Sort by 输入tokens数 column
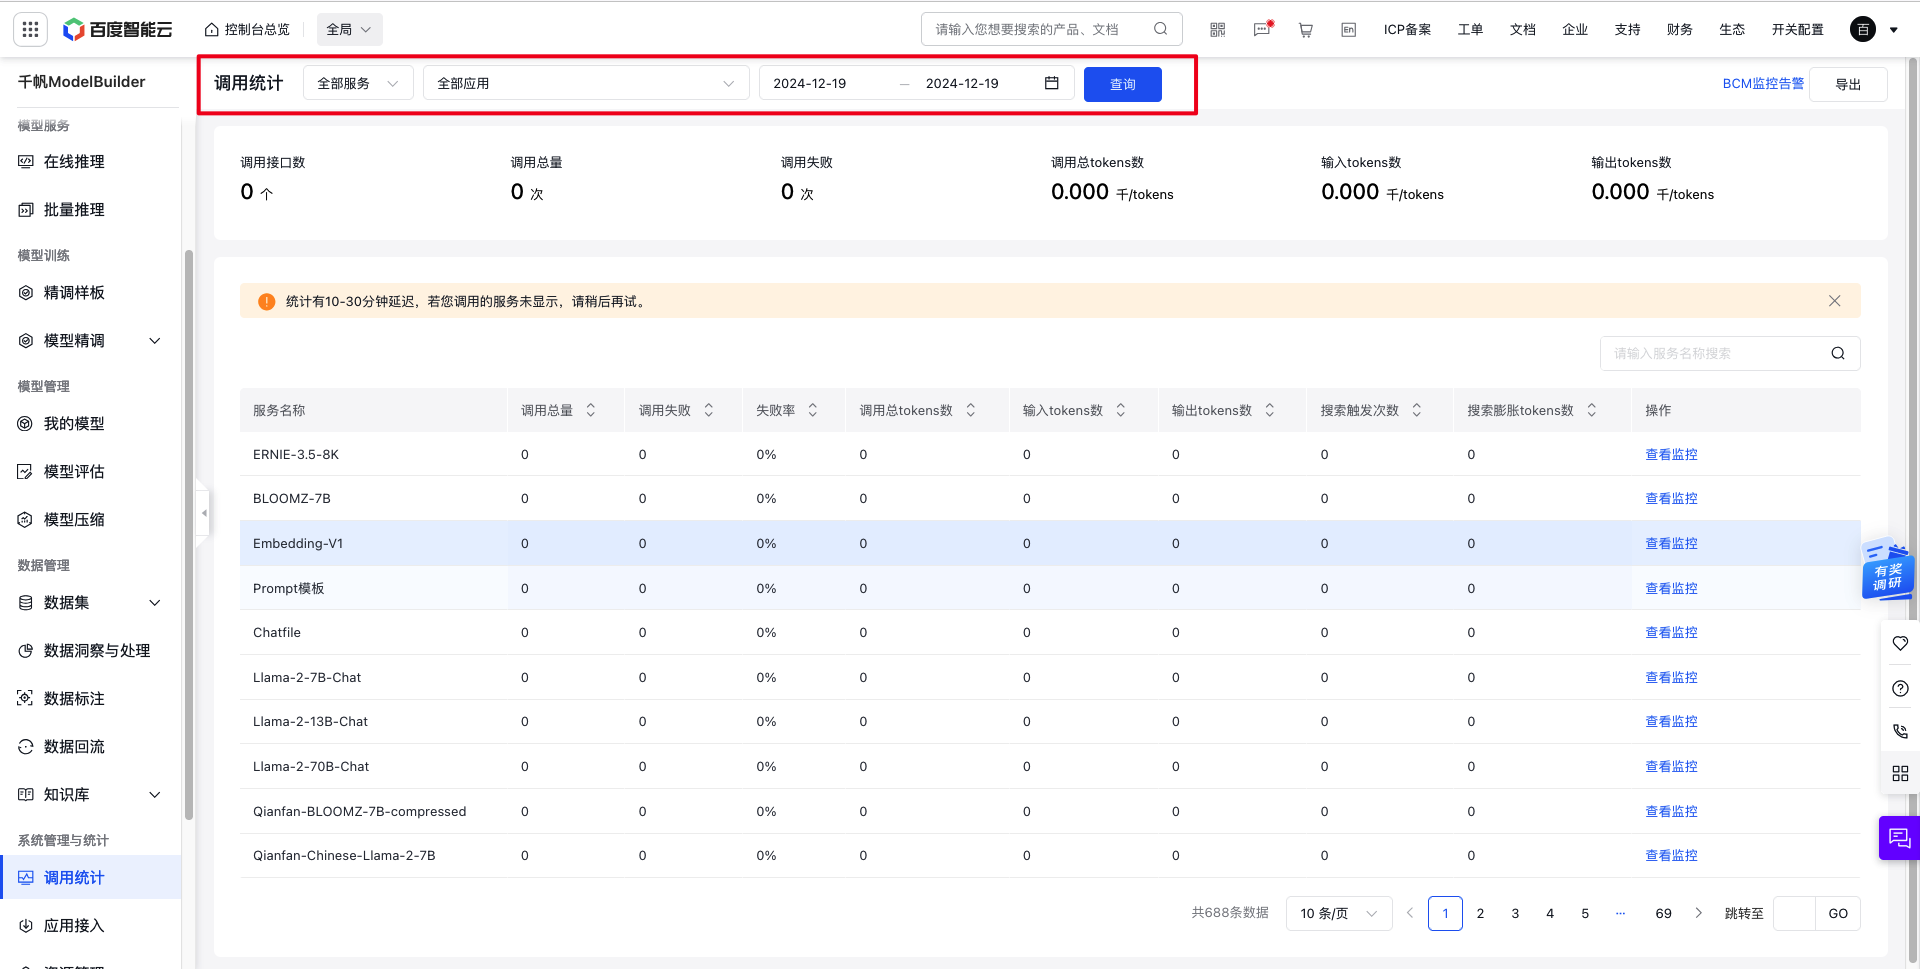The height and width of the screenshot is (969, 1920). [1121, 410]
